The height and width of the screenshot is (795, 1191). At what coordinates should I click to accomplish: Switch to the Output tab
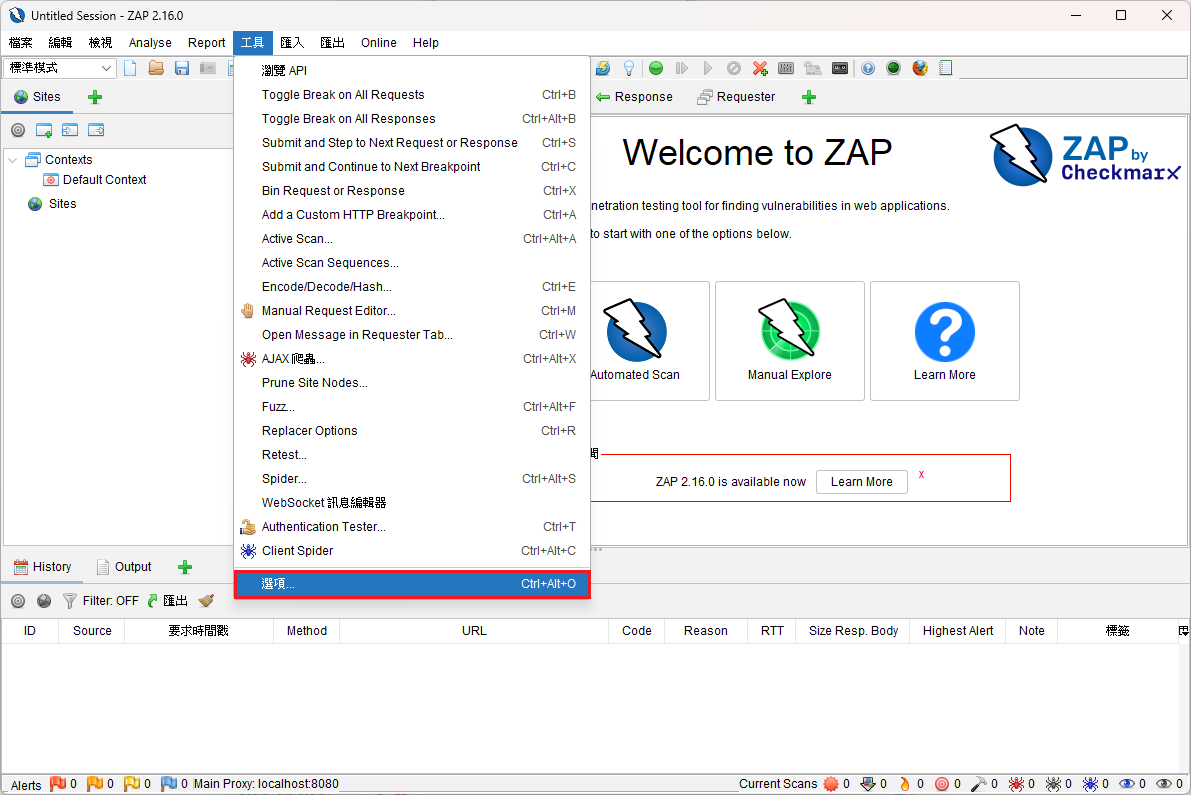(x=131, y=566)
